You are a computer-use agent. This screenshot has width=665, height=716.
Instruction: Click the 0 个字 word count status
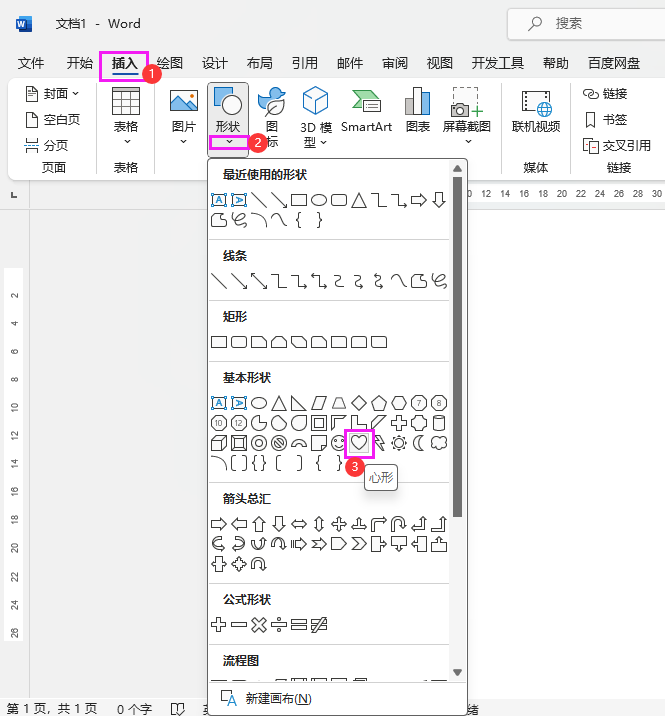pyautogui.click(x=134, y=709)
